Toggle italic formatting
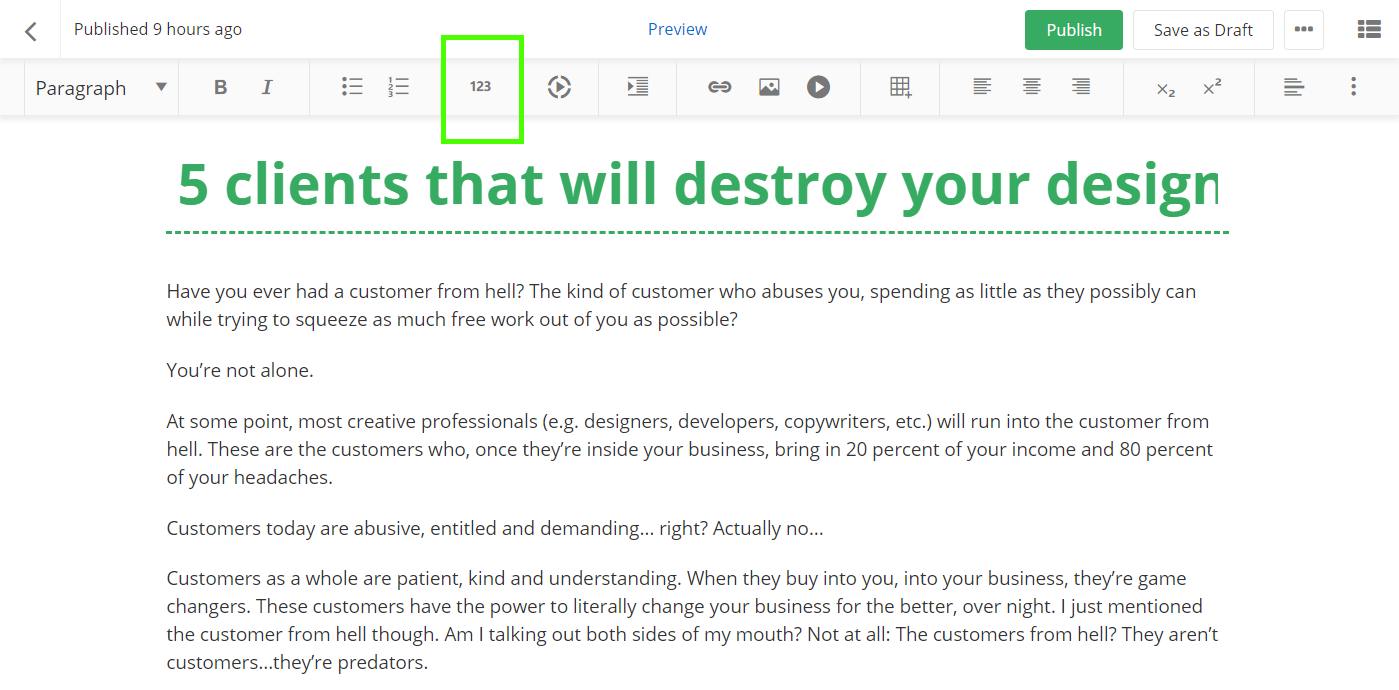Image resolution: width=1399 pixels, height=690 pixels. click(x=267, y=88)
